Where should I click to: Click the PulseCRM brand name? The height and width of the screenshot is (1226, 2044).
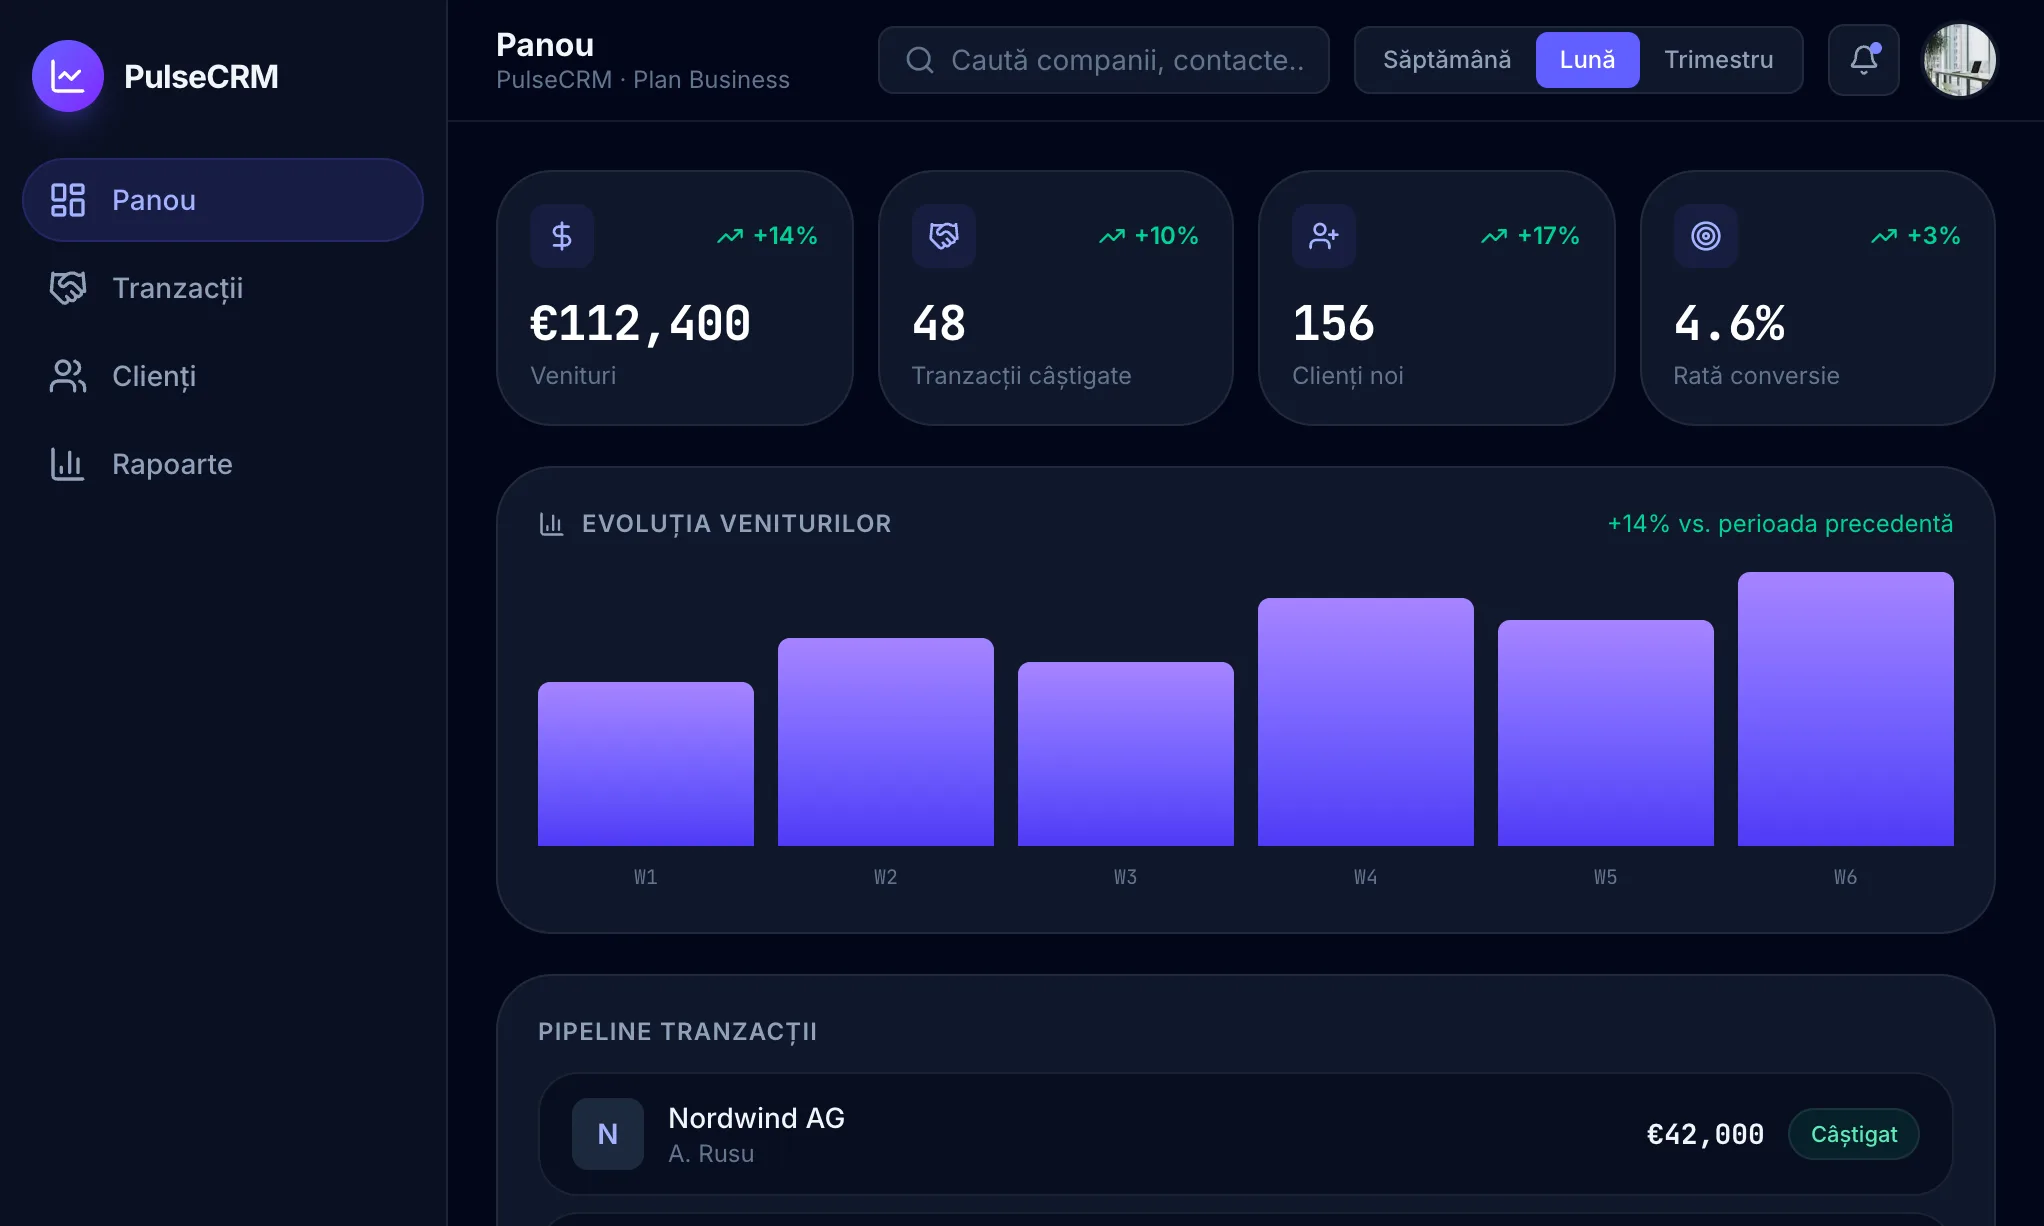[x=201, y=76]
